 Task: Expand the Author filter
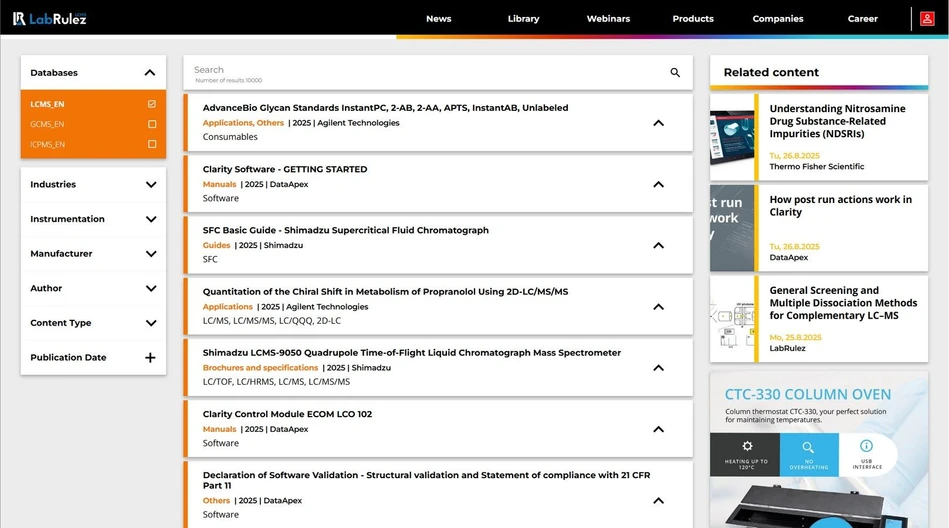[151, 288]
